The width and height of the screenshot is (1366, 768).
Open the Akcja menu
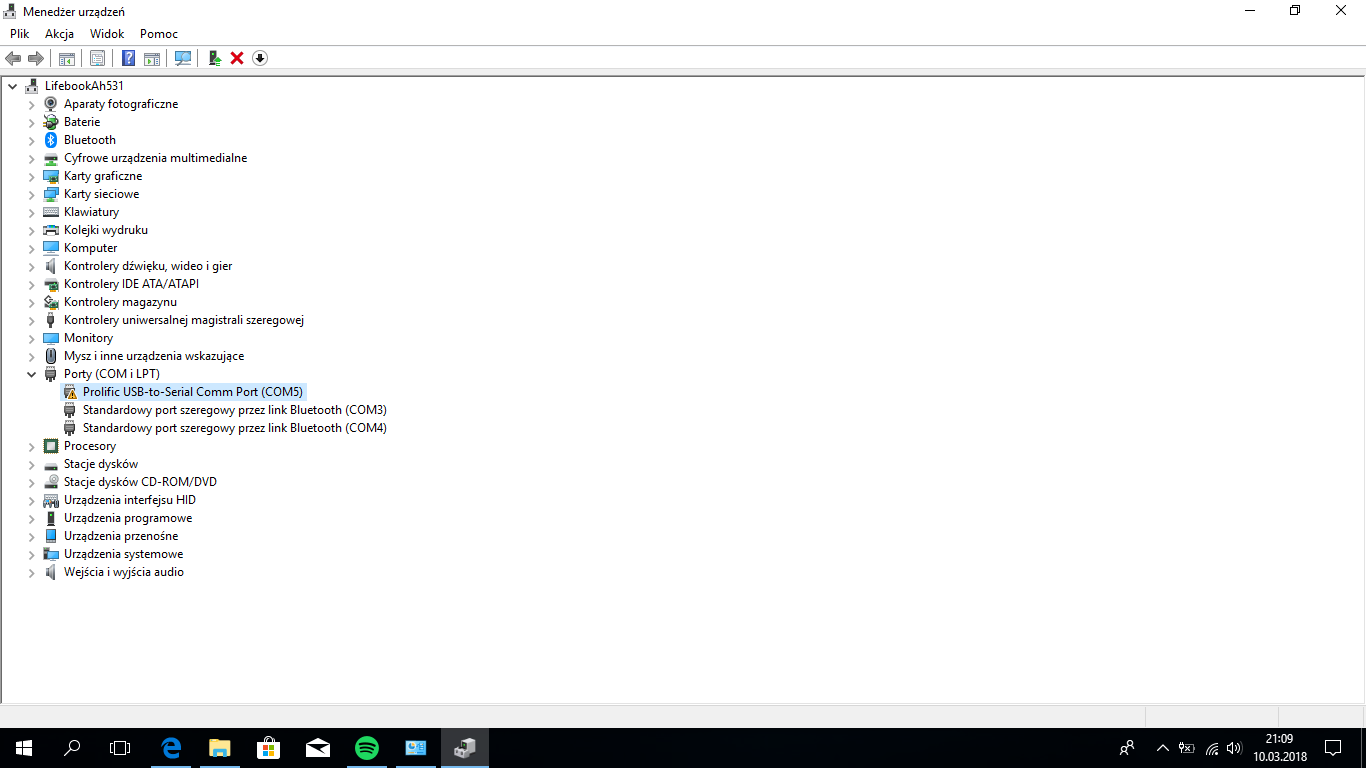tap(59, 34)
